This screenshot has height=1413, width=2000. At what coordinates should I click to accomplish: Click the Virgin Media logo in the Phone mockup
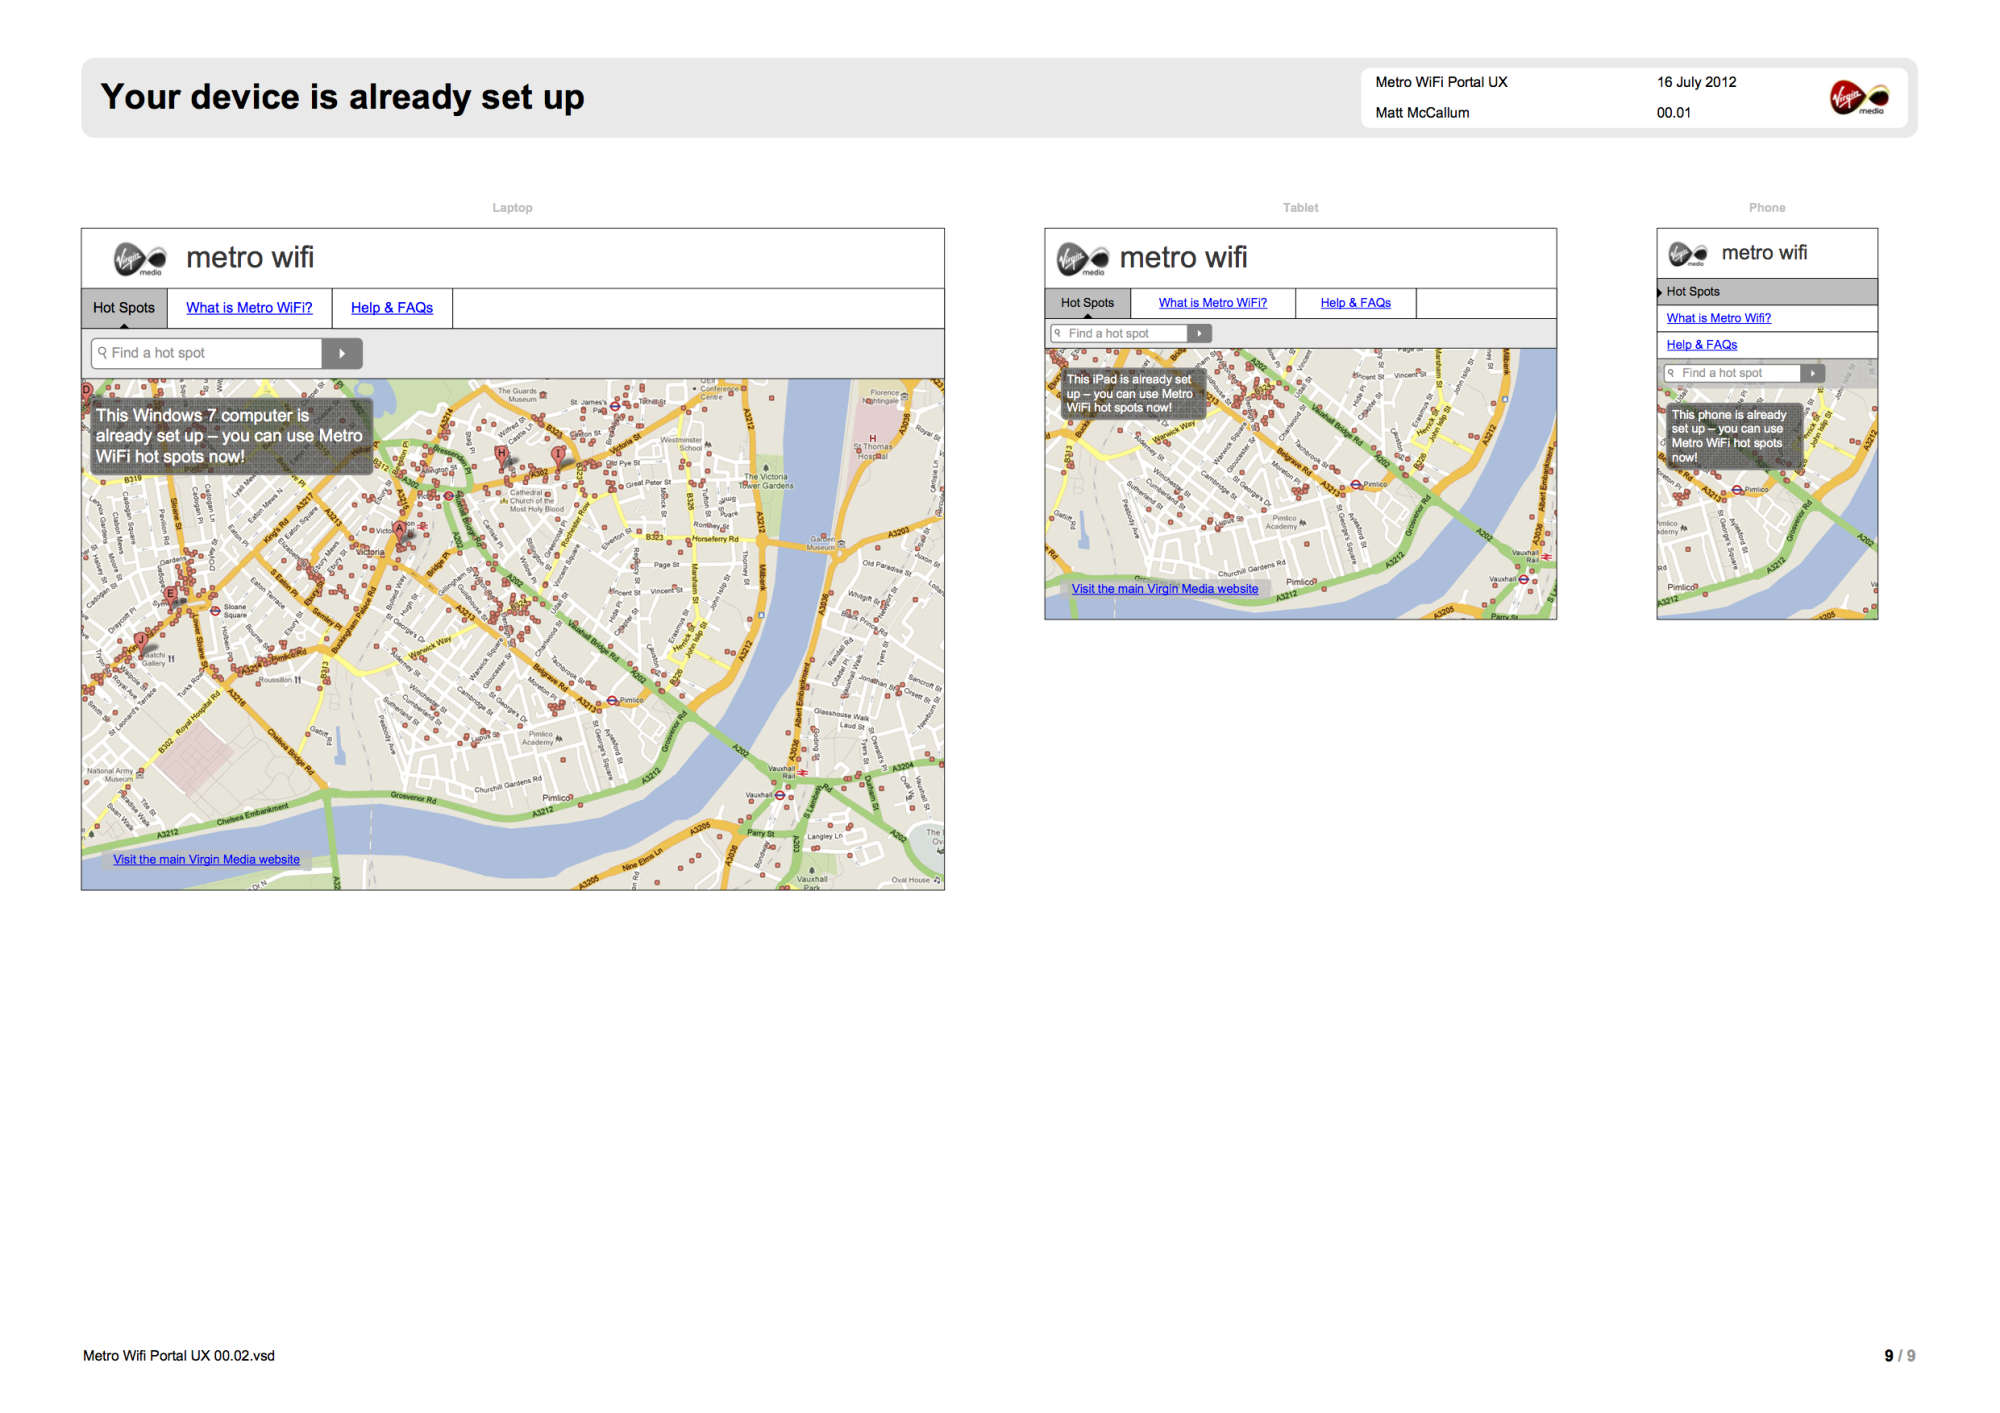1688,254
